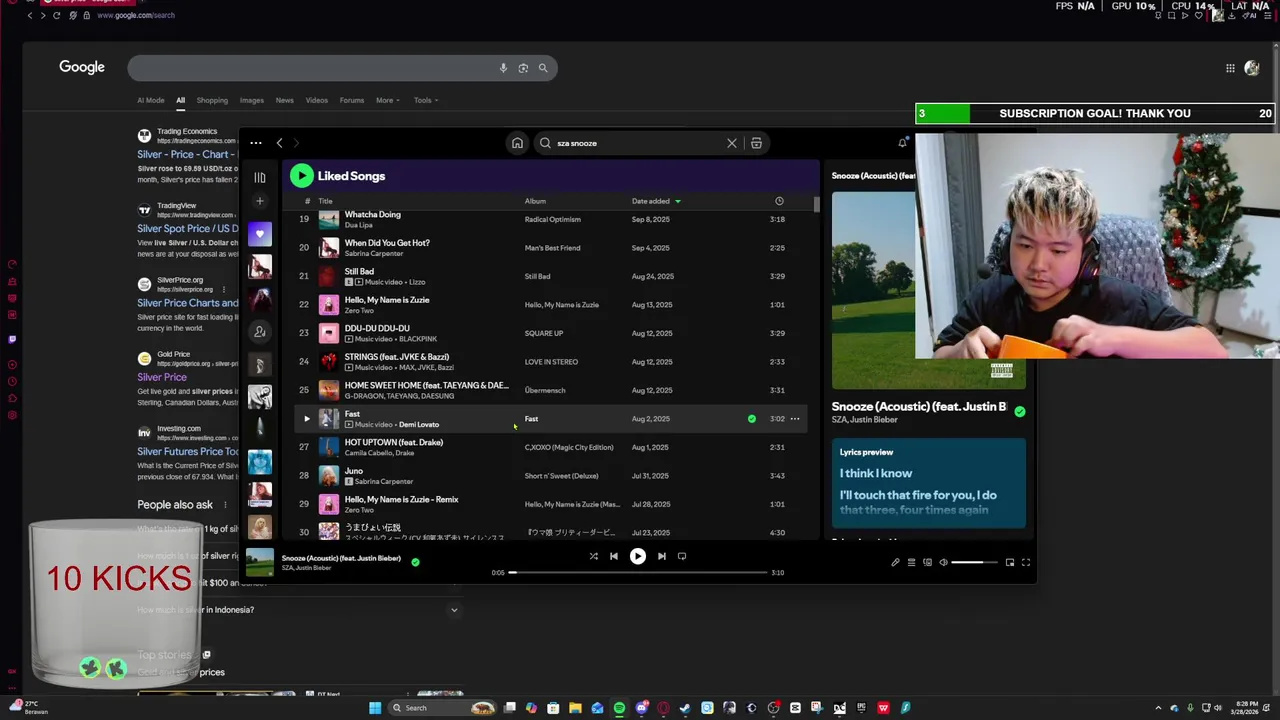Viewport: 1280px width, 720px height.
Task: Open the taskbar clock and date
Action: [x=1246, y=708]
